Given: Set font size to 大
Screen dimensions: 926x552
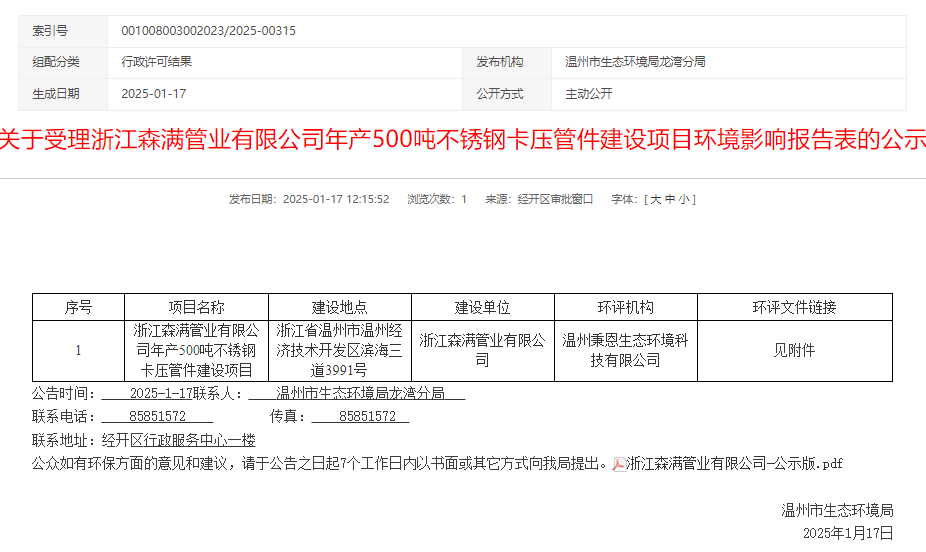Looking at the screenshot, I should pos(656,200).
